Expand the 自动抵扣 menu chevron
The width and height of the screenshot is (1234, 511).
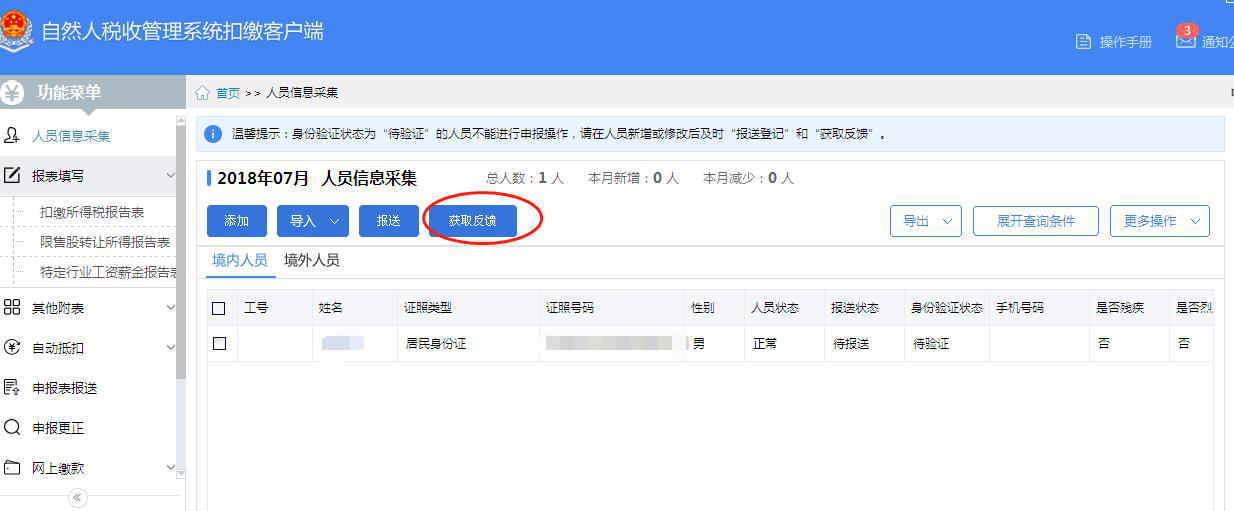(170, 347)
